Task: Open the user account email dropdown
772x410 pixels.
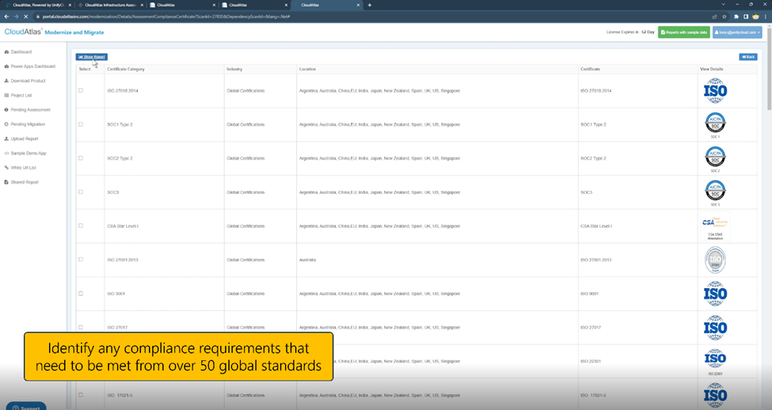Action: [737, 32]
